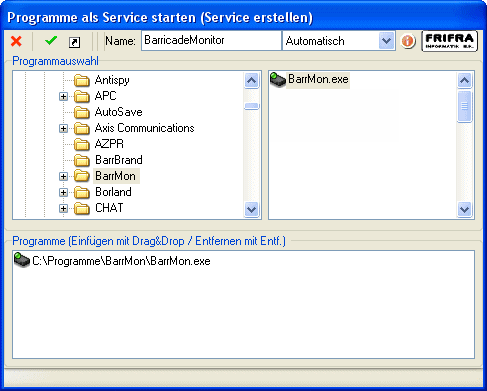The width and height of the screenshot is (487, 391).
Task: Click the BarrBrand folder icon
Action: (82, 160)
